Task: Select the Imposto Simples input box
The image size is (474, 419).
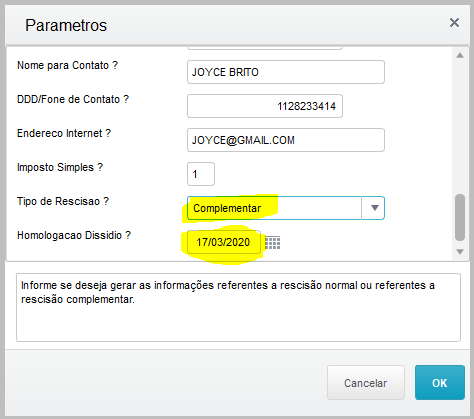Action: [201, 174]
